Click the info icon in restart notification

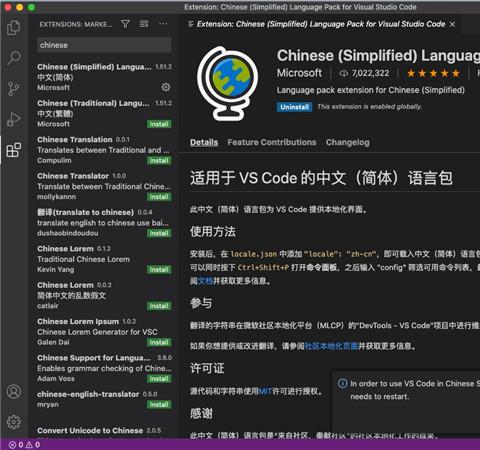(342, 384)
